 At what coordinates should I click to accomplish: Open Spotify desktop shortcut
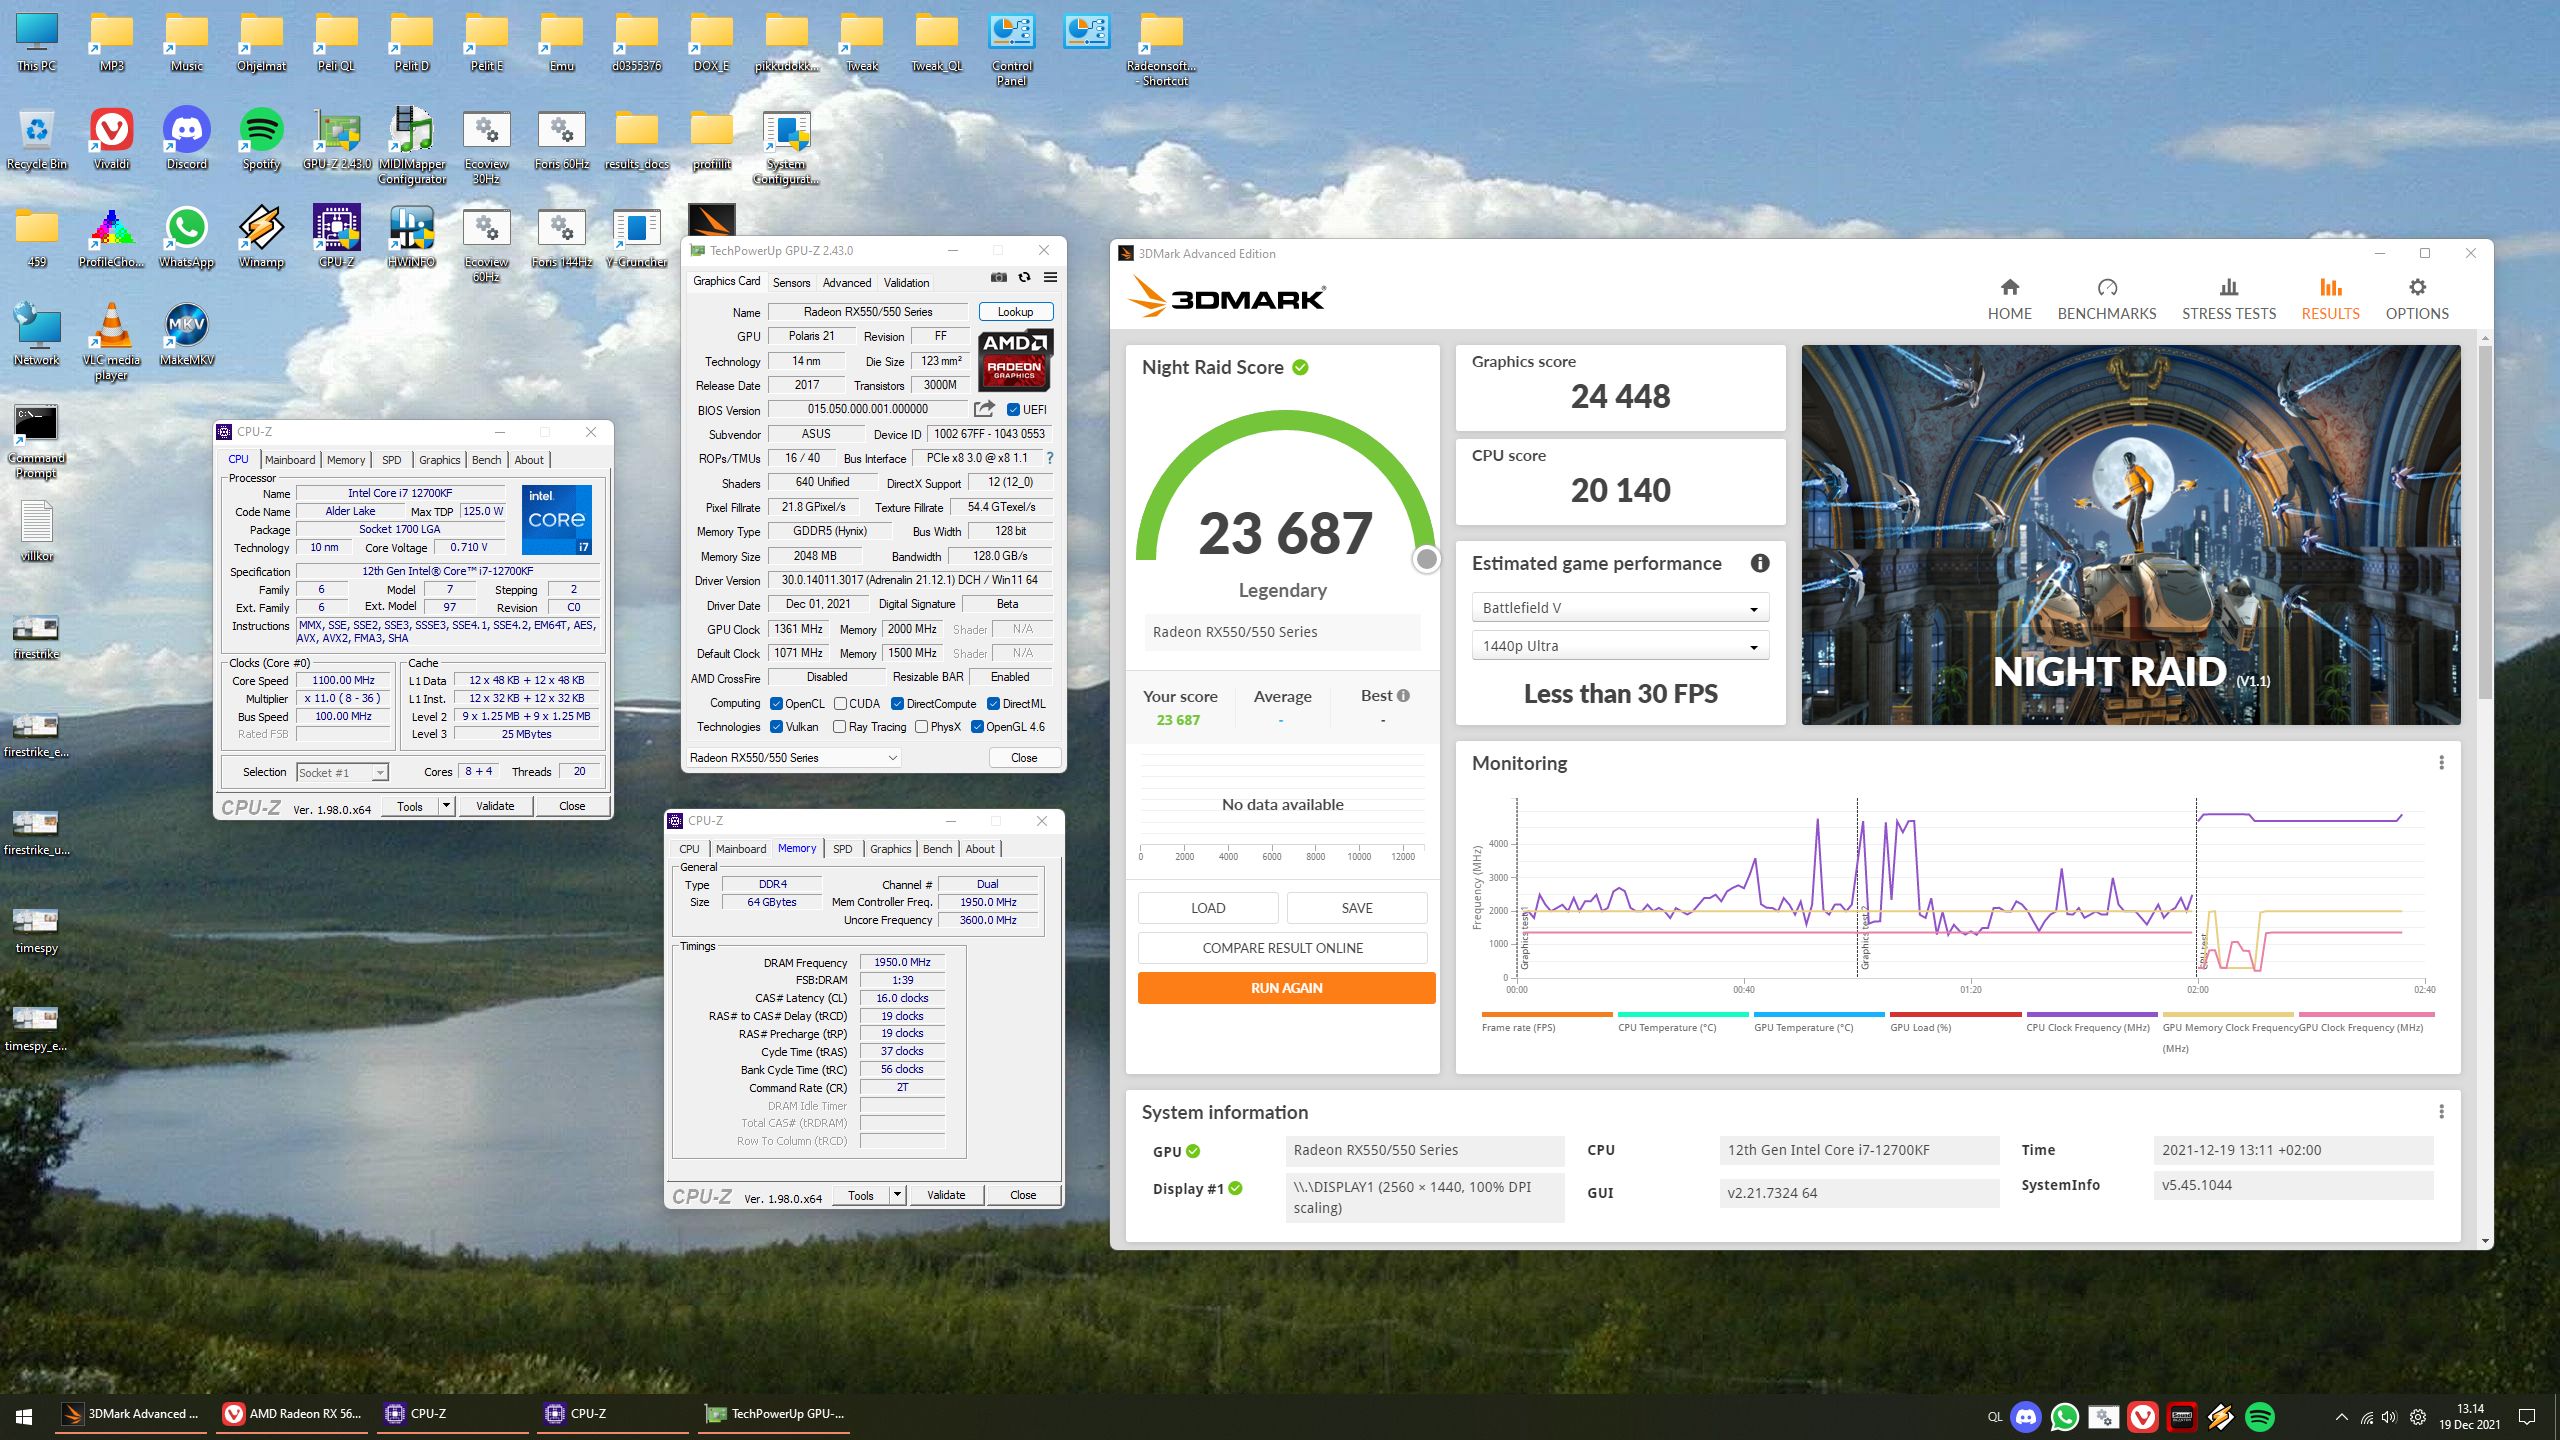[x=261, y=140]
